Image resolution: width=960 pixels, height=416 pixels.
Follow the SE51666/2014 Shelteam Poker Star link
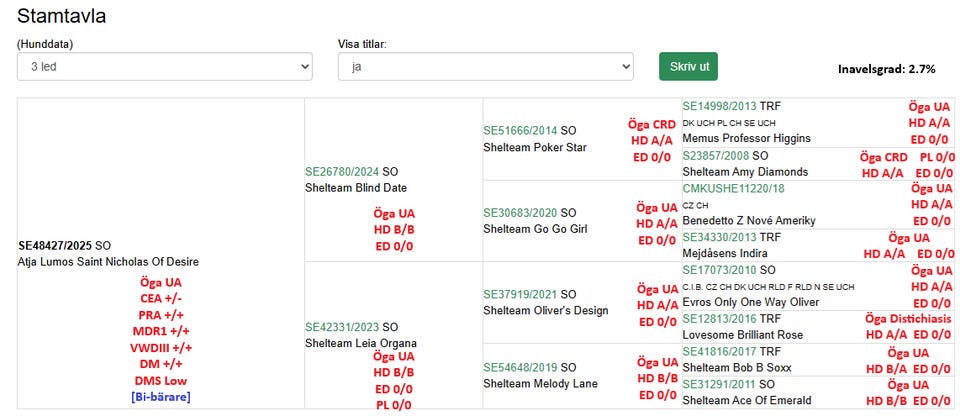[520, 130]
